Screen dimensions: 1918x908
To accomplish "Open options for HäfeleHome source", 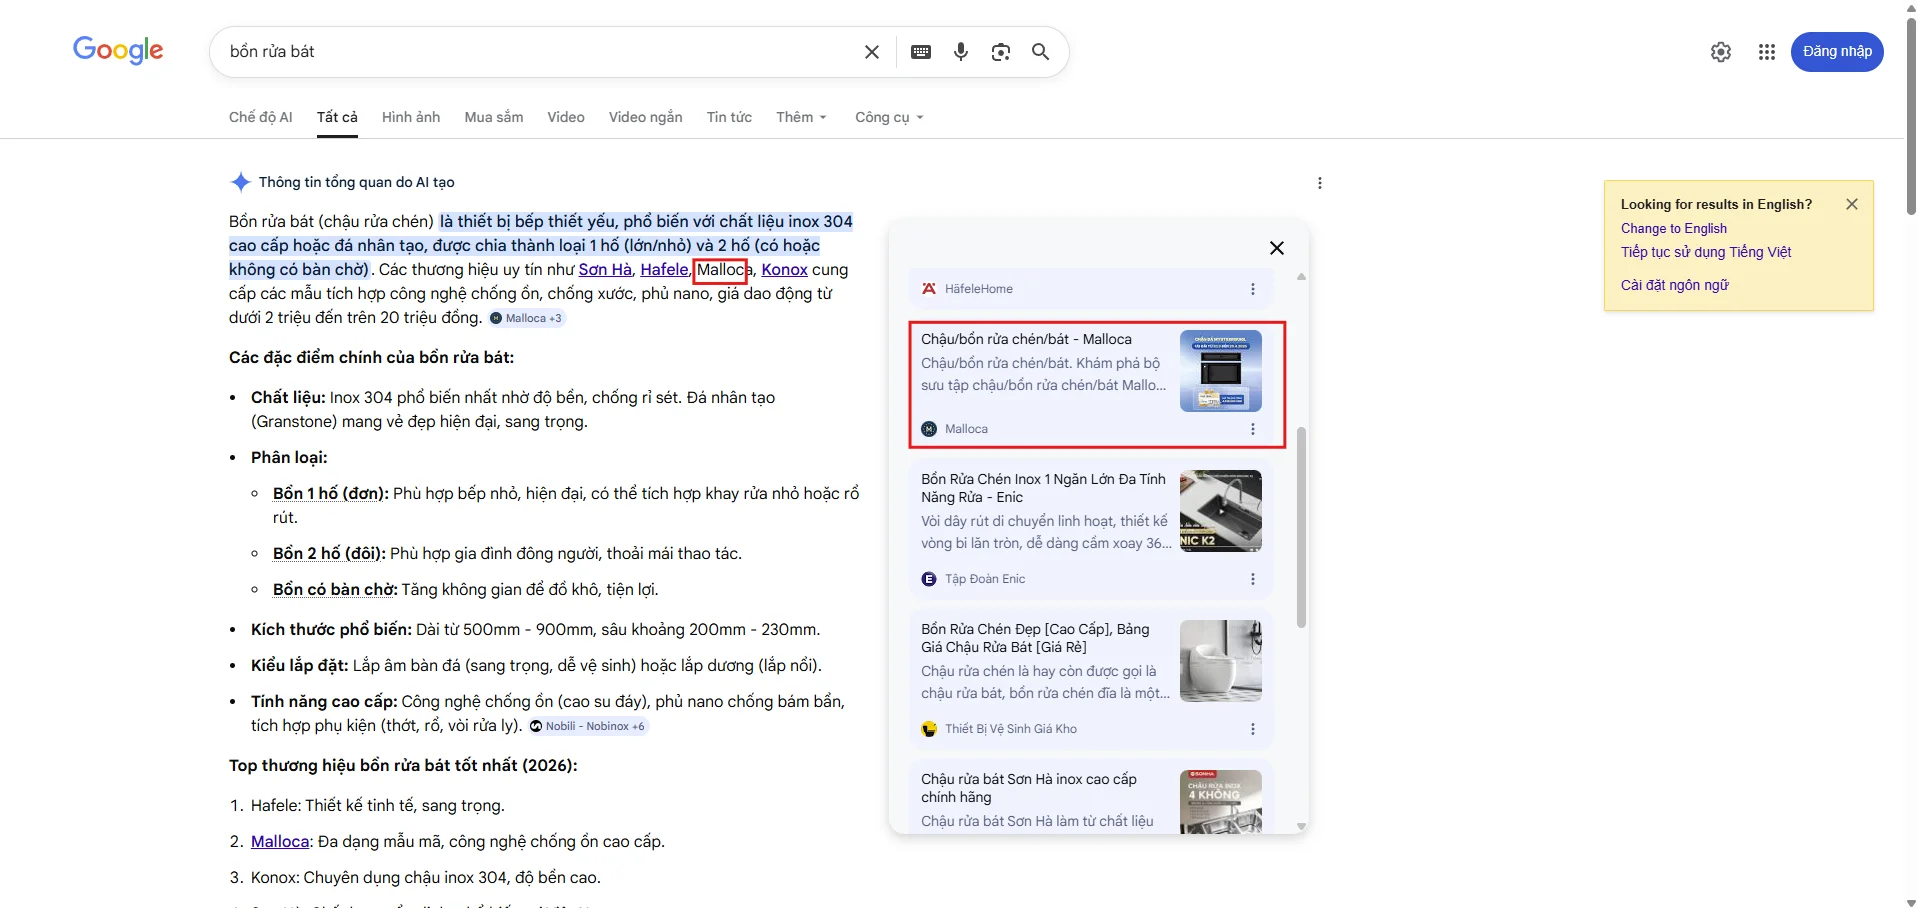I will (1253, 289).
